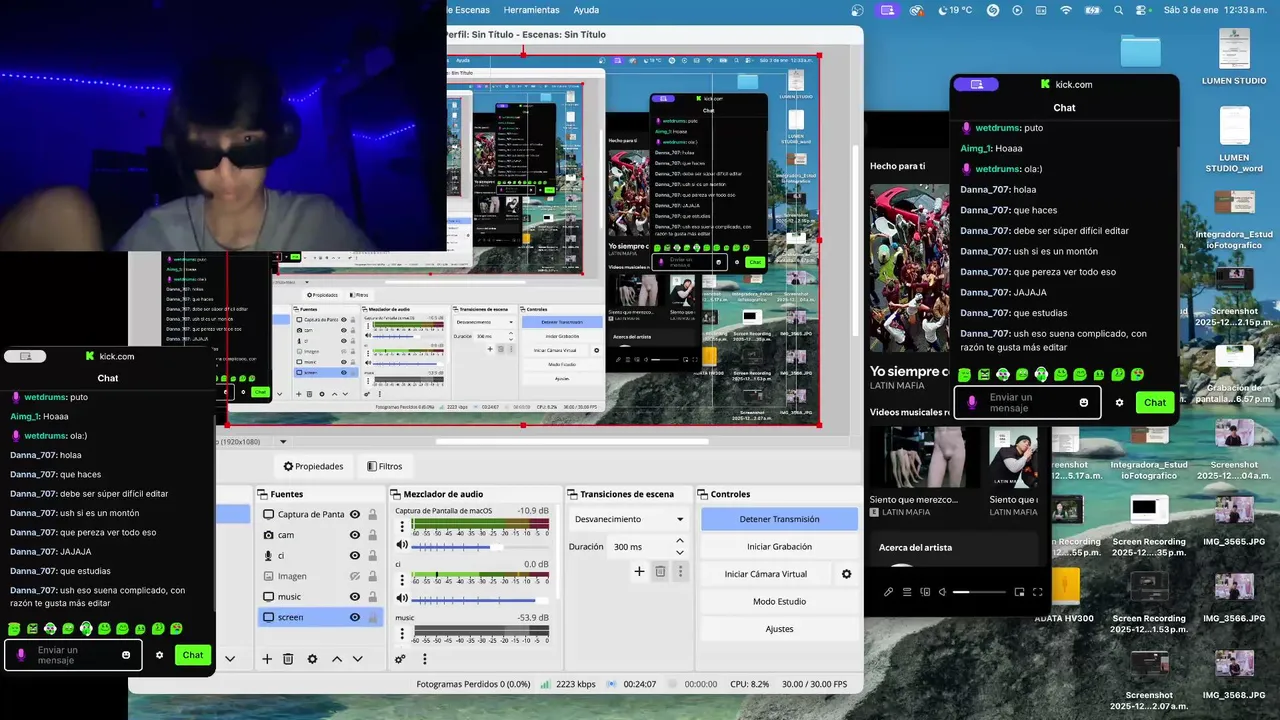Hide the ci source
The width and height of the screenshot is (1280, 720).
[x=354, y=555]
